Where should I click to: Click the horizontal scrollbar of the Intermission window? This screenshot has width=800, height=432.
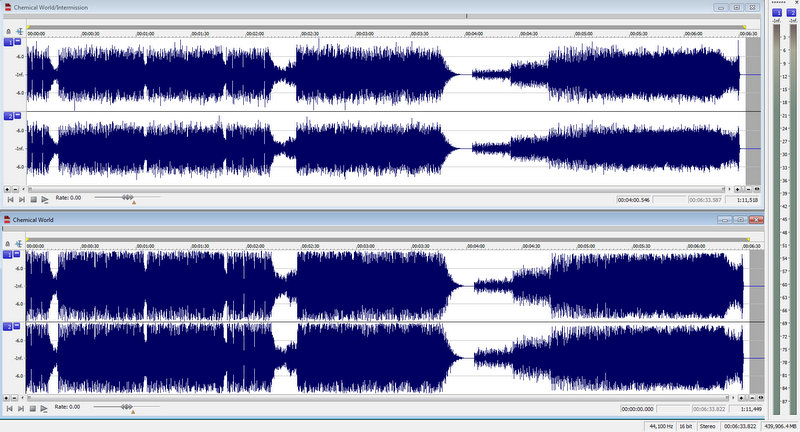(x=377, y=189)
